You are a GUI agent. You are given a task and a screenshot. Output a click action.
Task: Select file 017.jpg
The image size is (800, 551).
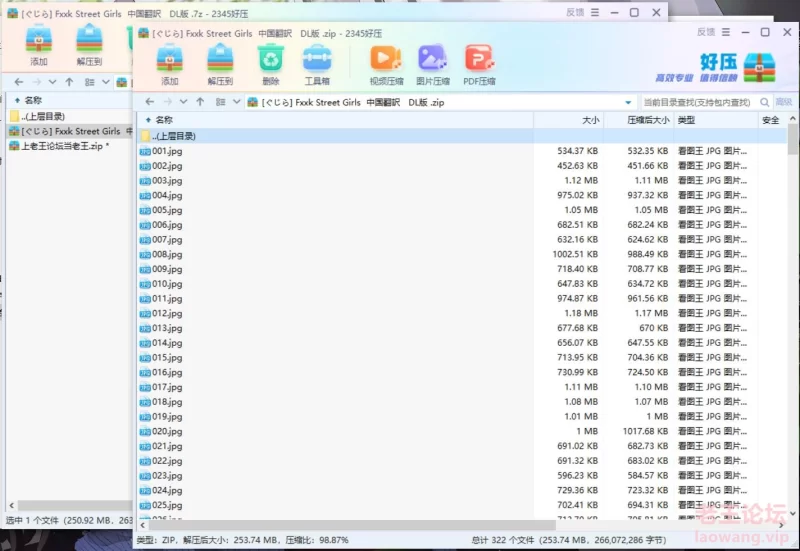pos(167,387)
